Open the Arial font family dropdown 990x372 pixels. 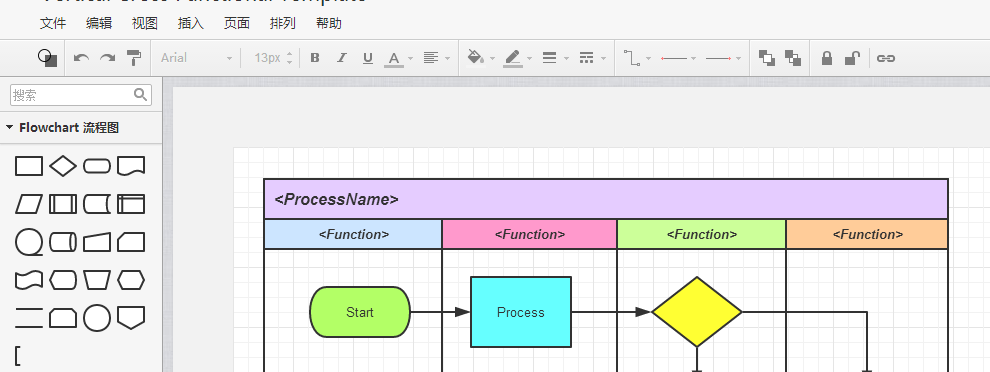point(196,58)
